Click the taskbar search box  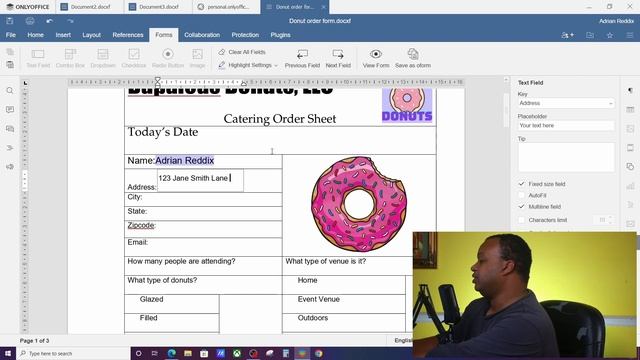click(73, 353)
